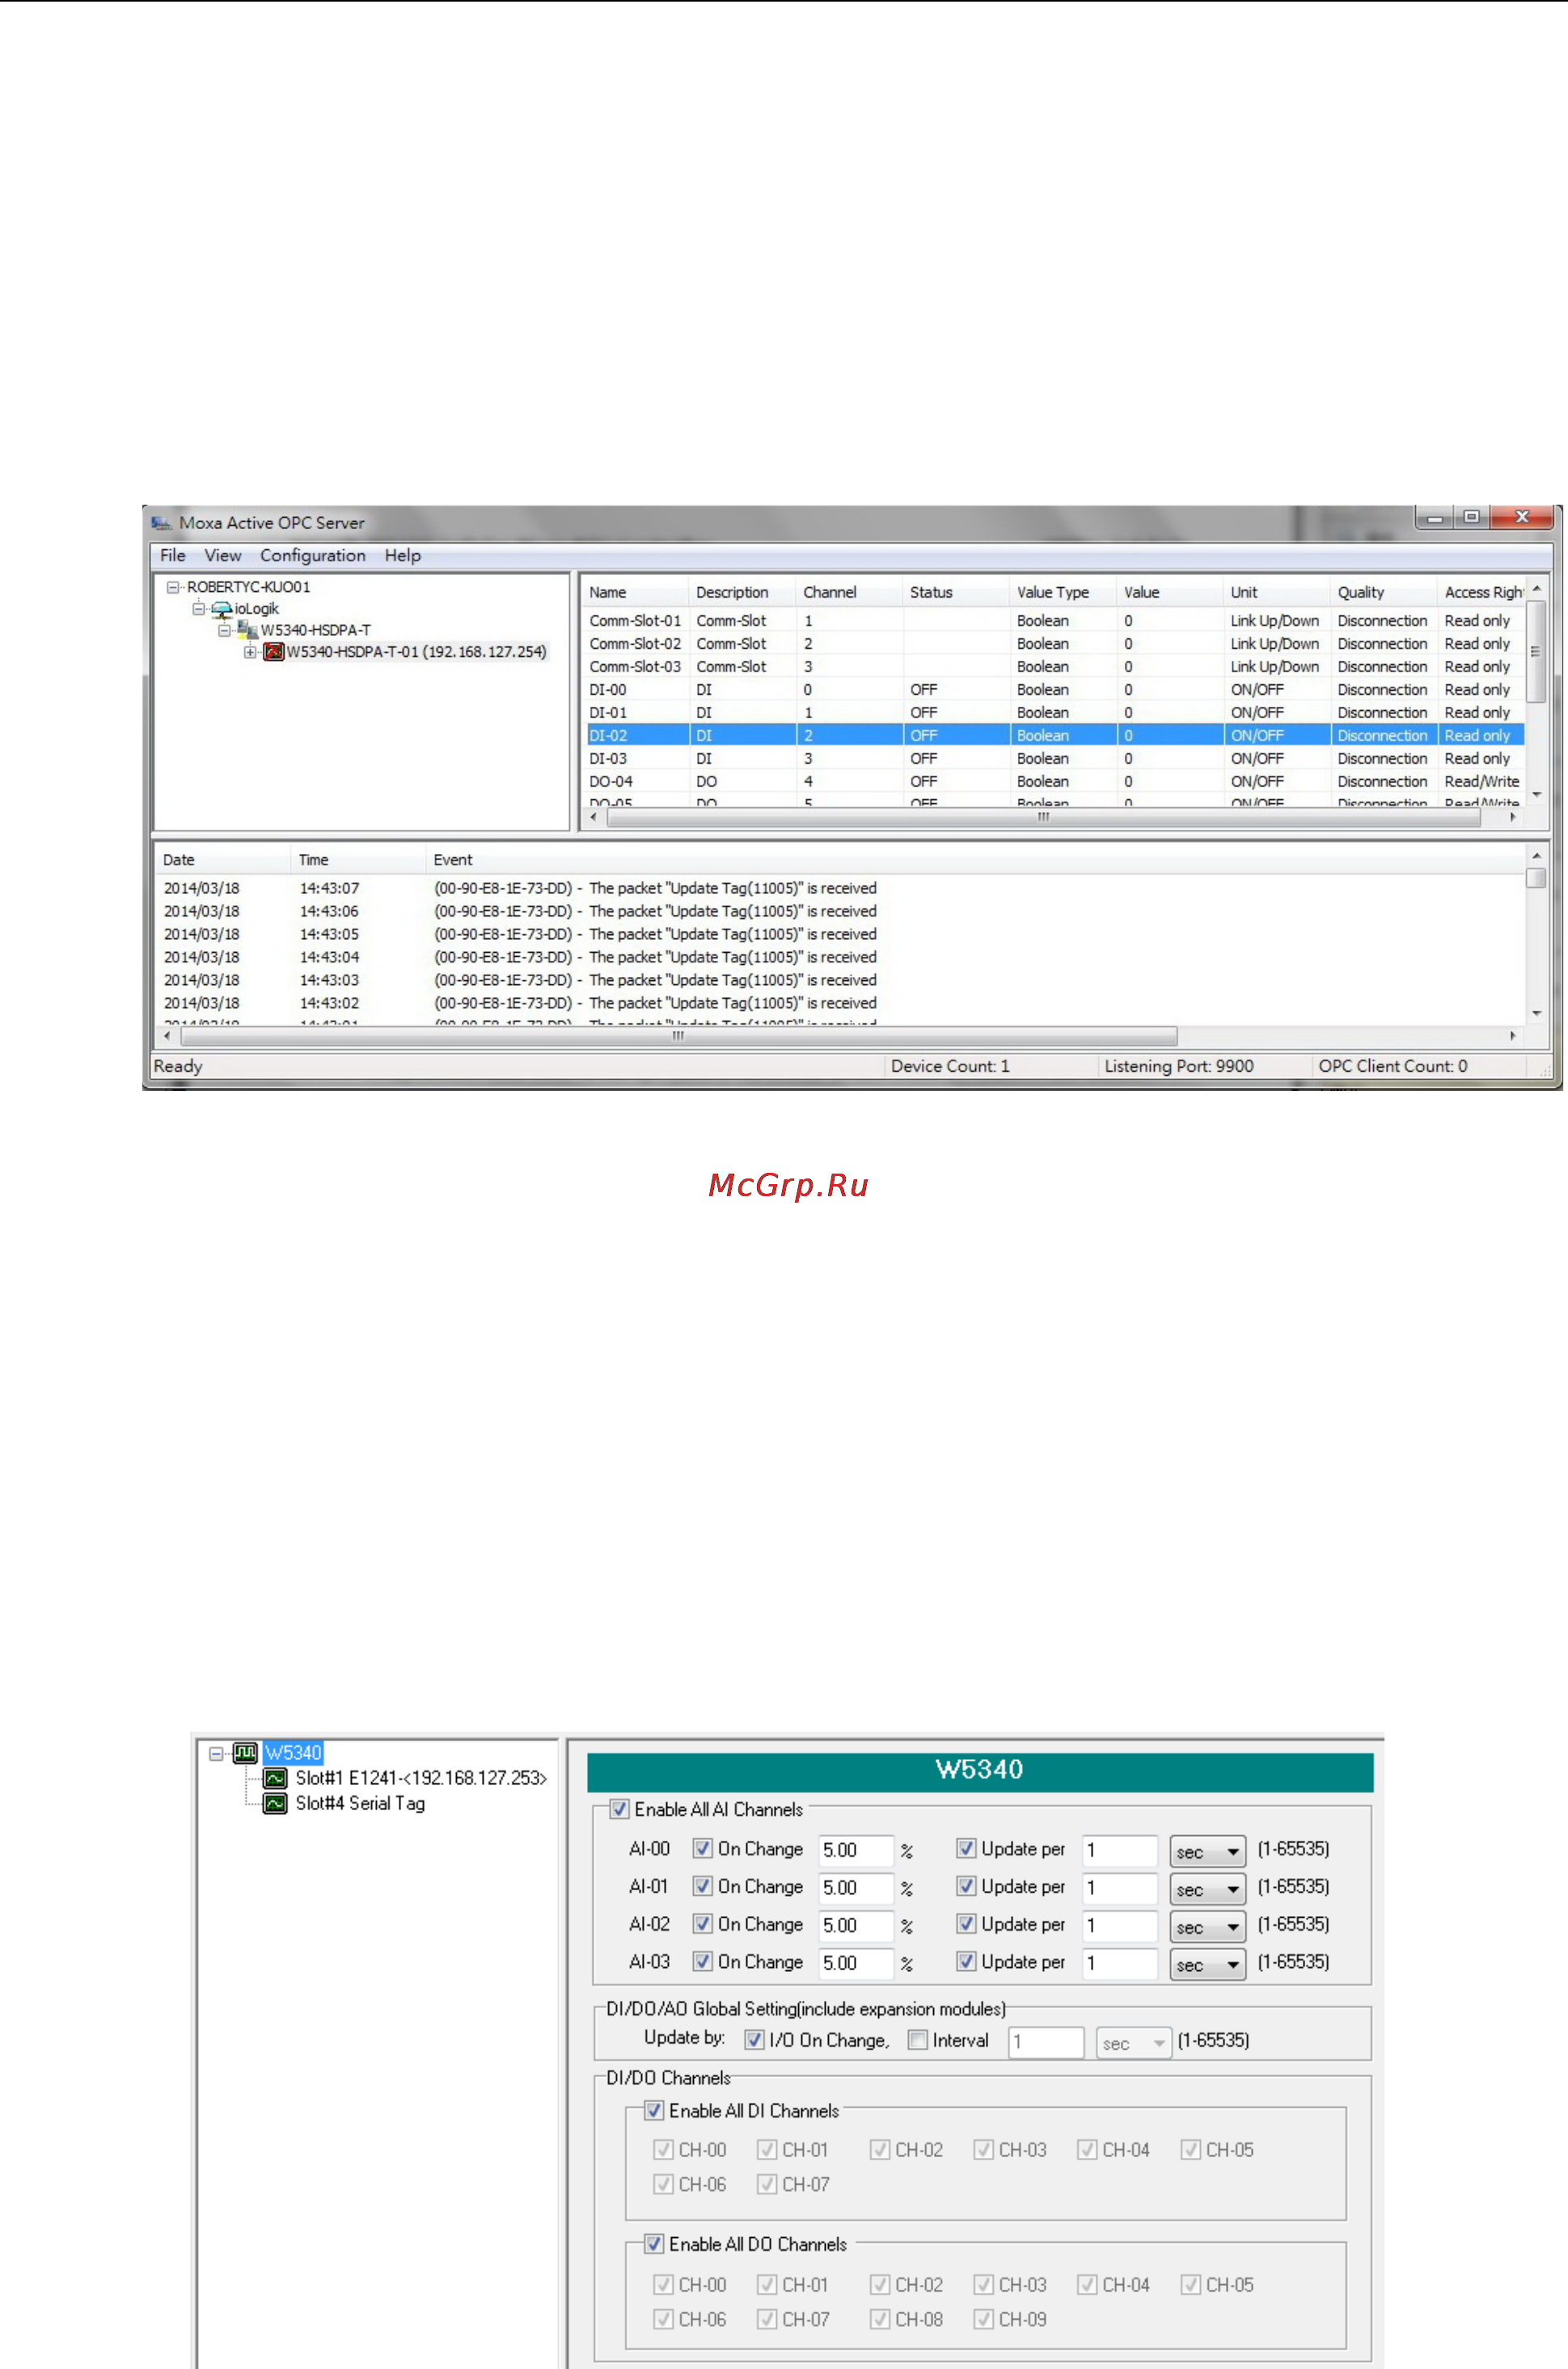Click the event log horizontal scrollbar

click(678, 1036)
